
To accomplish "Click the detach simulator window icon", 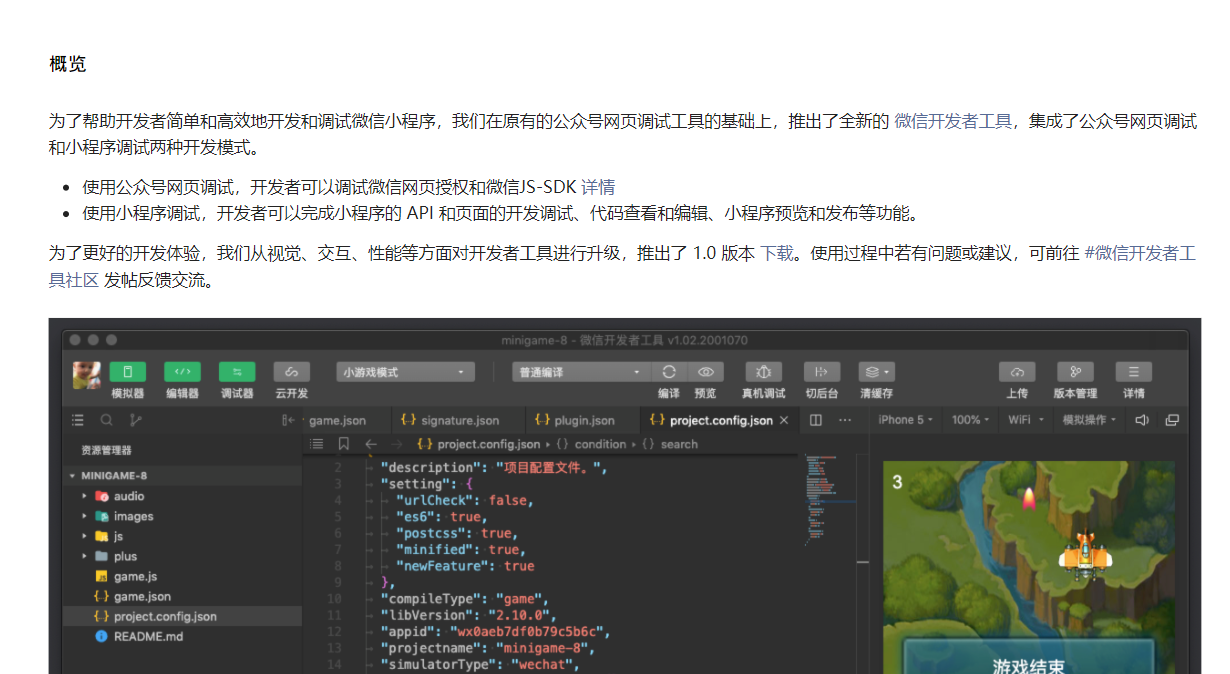I will 1172,420.
